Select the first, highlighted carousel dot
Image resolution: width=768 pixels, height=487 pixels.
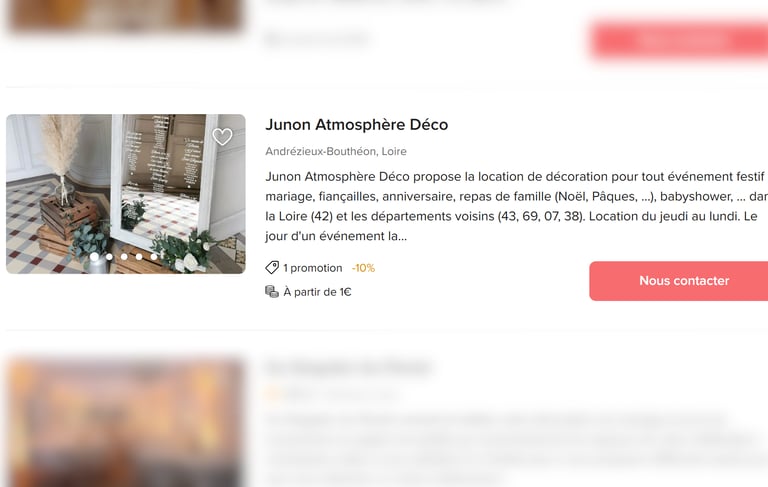(94, 257)
